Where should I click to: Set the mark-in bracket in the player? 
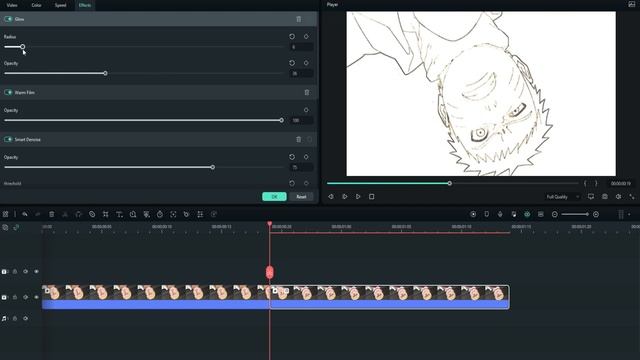tap(585, 184)
